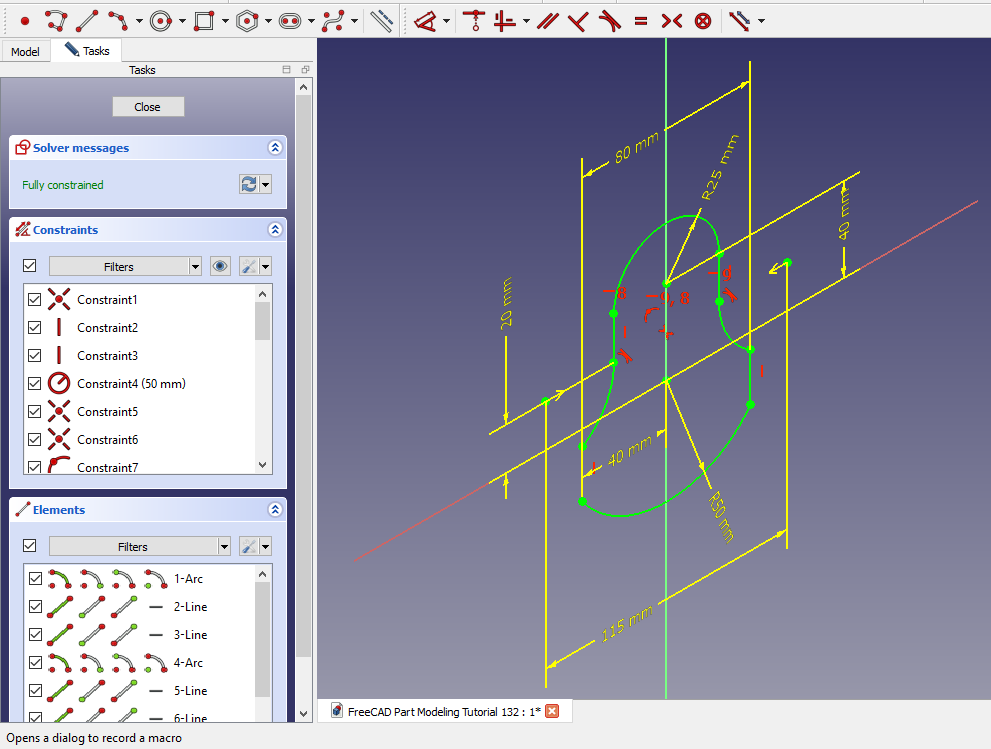
Task: Select Constraint2 in the constraints list
Action: pos(107,327)
